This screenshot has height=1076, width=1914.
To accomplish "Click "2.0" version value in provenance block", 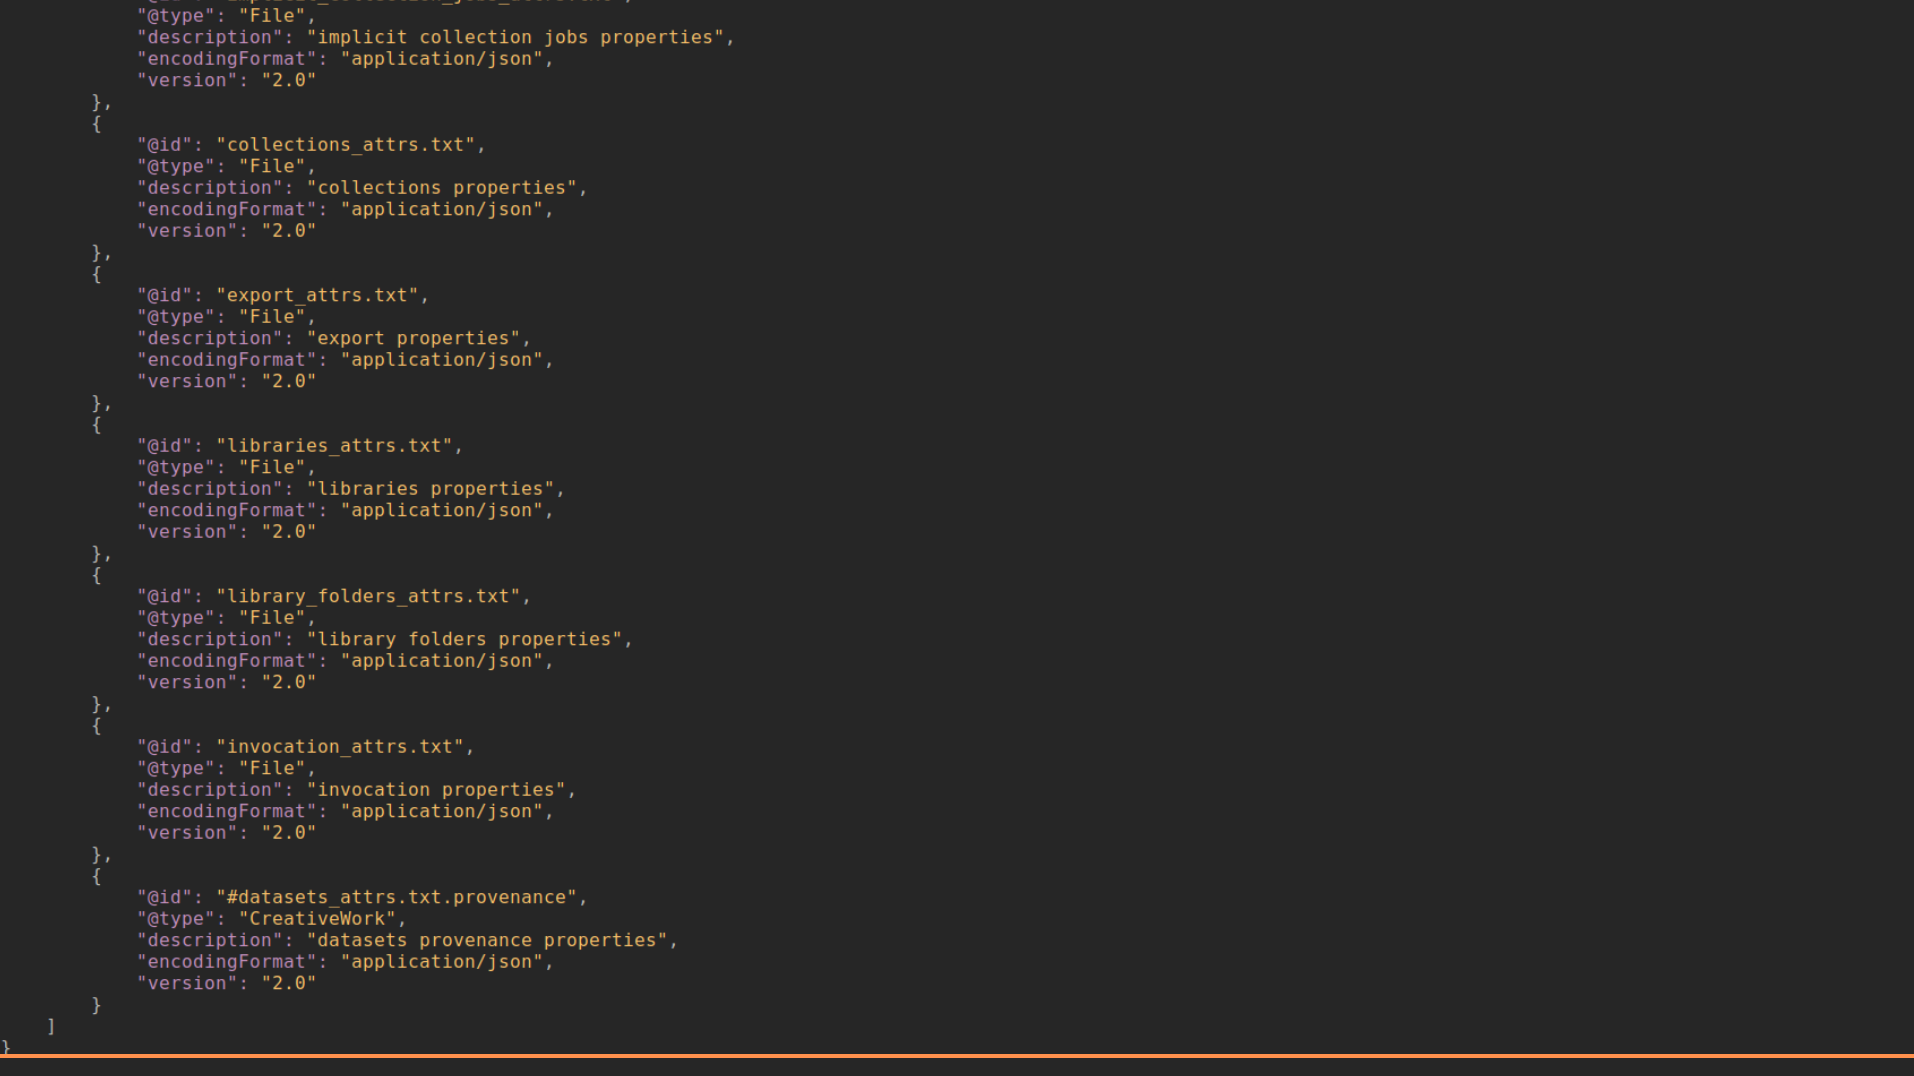I will pyautogui.click(x=289, y=984).
